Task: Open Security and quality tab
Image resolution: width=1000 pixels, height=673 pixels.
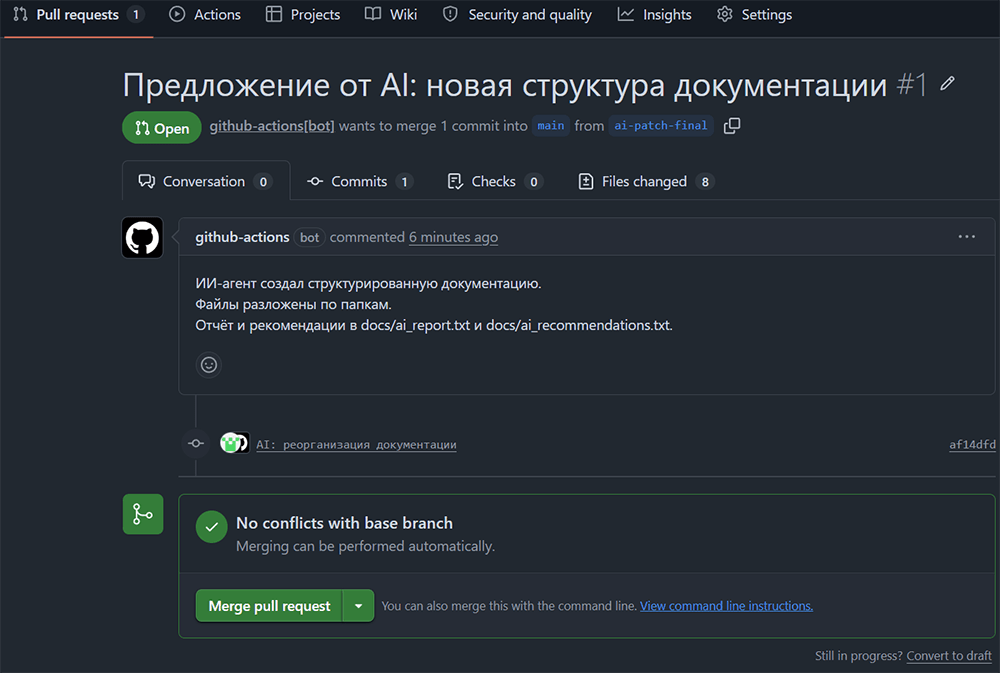Action: pos(517,15)
